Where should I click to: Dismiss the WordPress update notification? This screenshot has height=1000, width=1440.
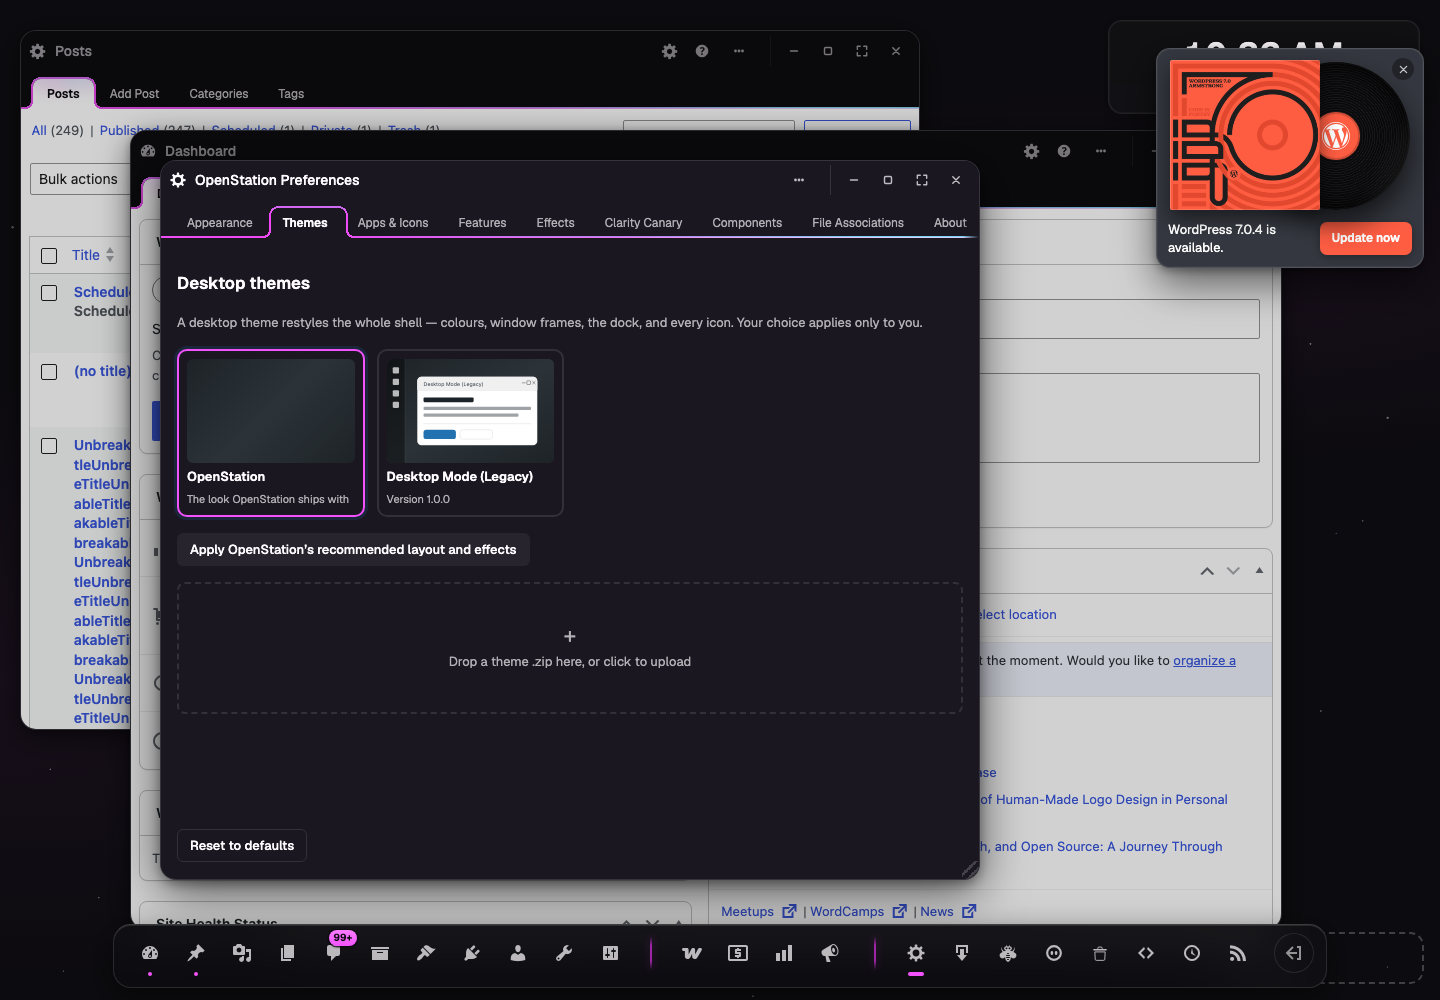[x=1403, y=70]
